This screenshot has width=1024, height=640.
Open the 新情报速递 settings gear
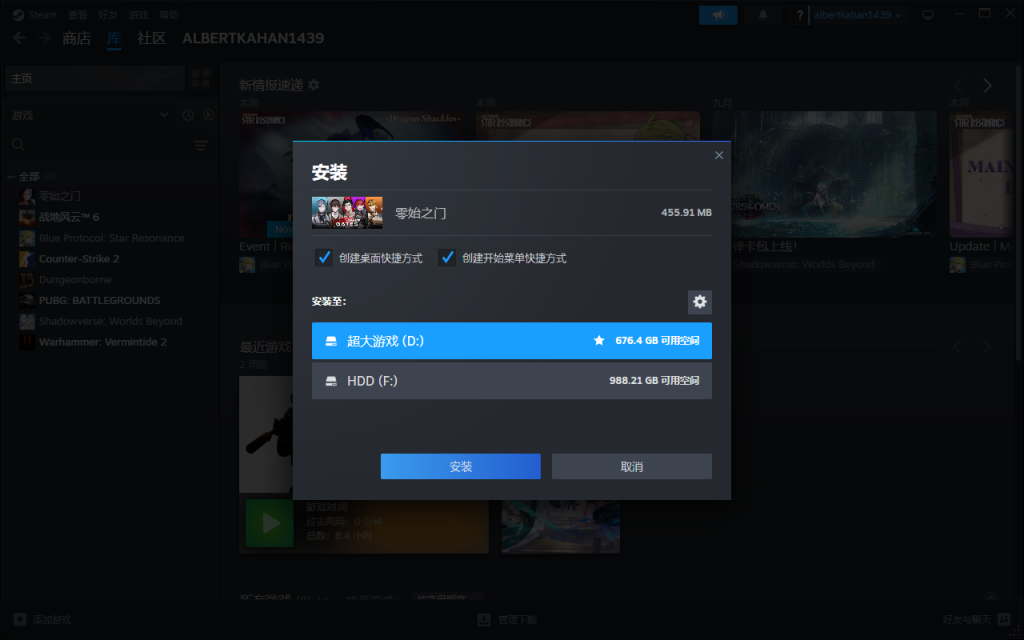314,85
